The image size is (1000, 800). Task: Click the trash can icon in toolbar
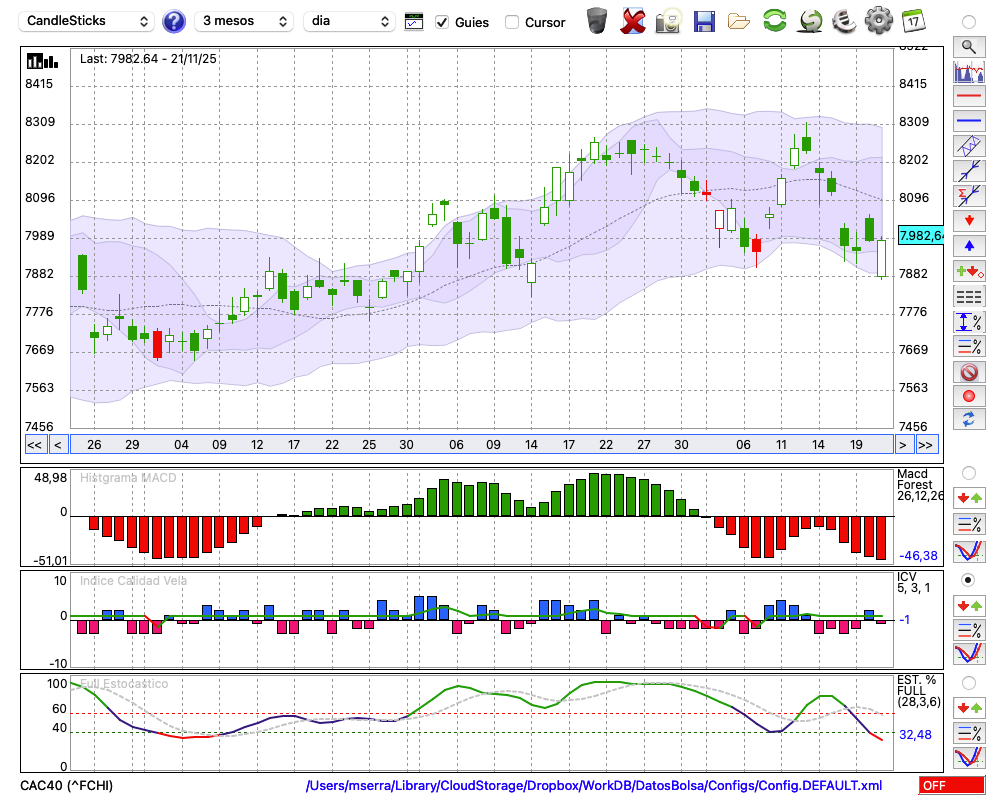[x=597, y=21]
